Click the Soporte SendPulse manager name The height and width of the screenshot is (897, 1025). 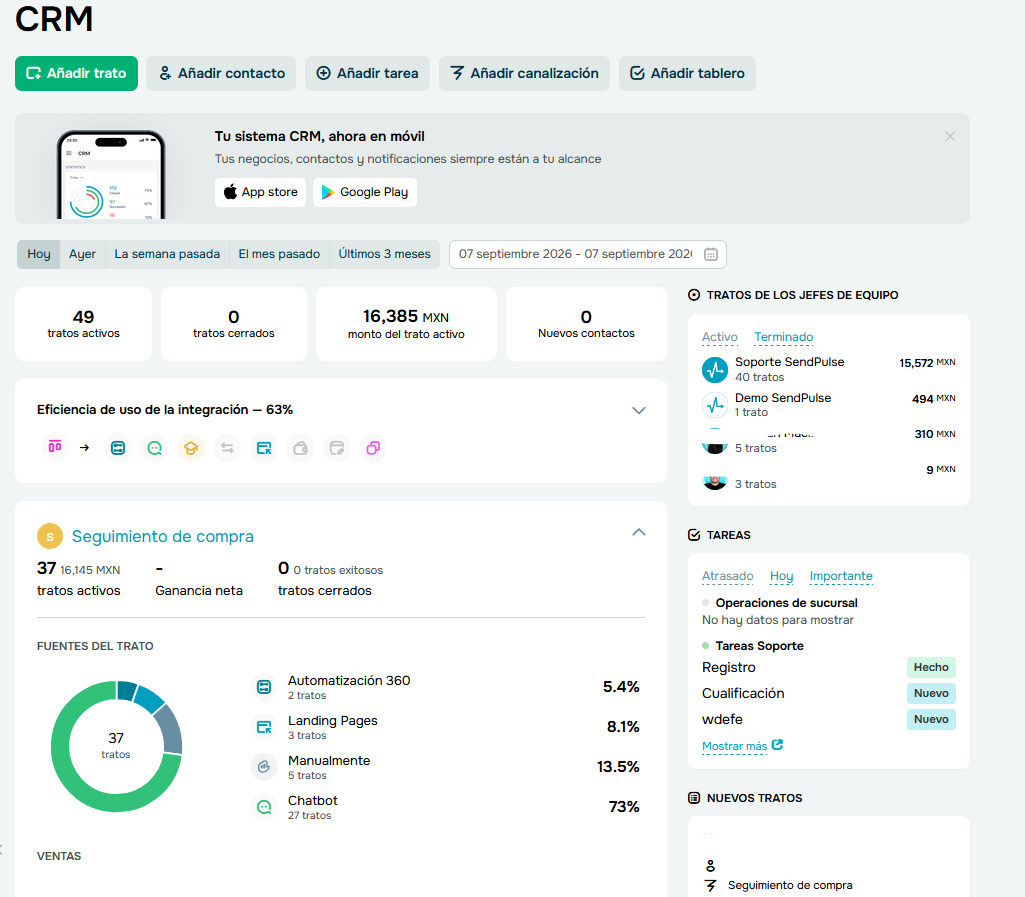790,362
